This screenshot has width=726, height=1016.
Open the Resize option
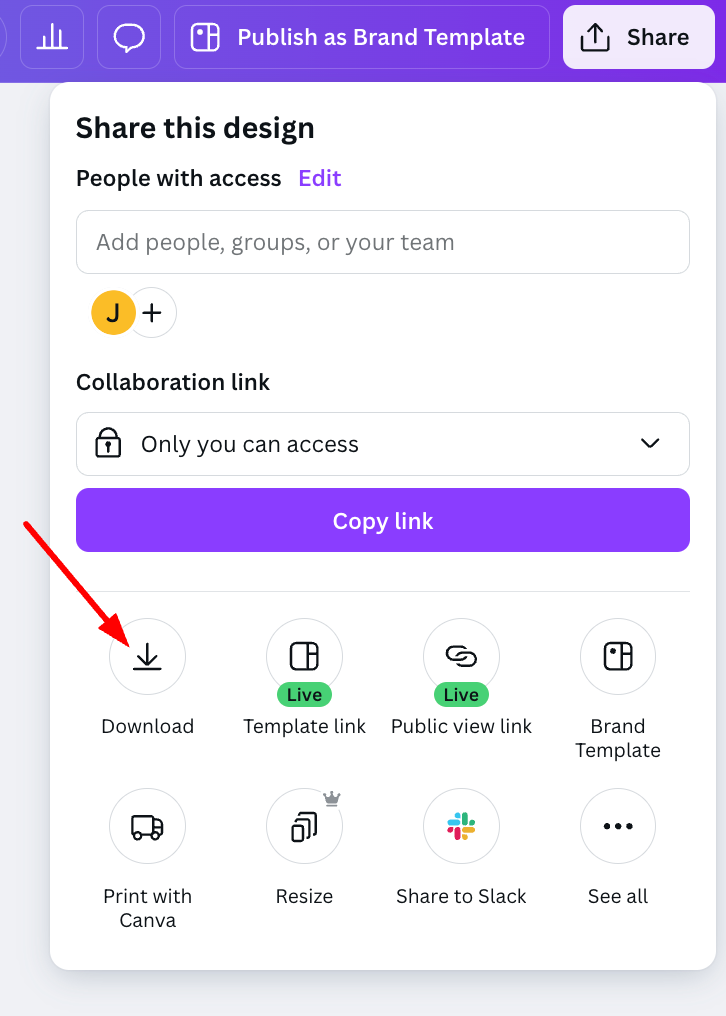304,826
